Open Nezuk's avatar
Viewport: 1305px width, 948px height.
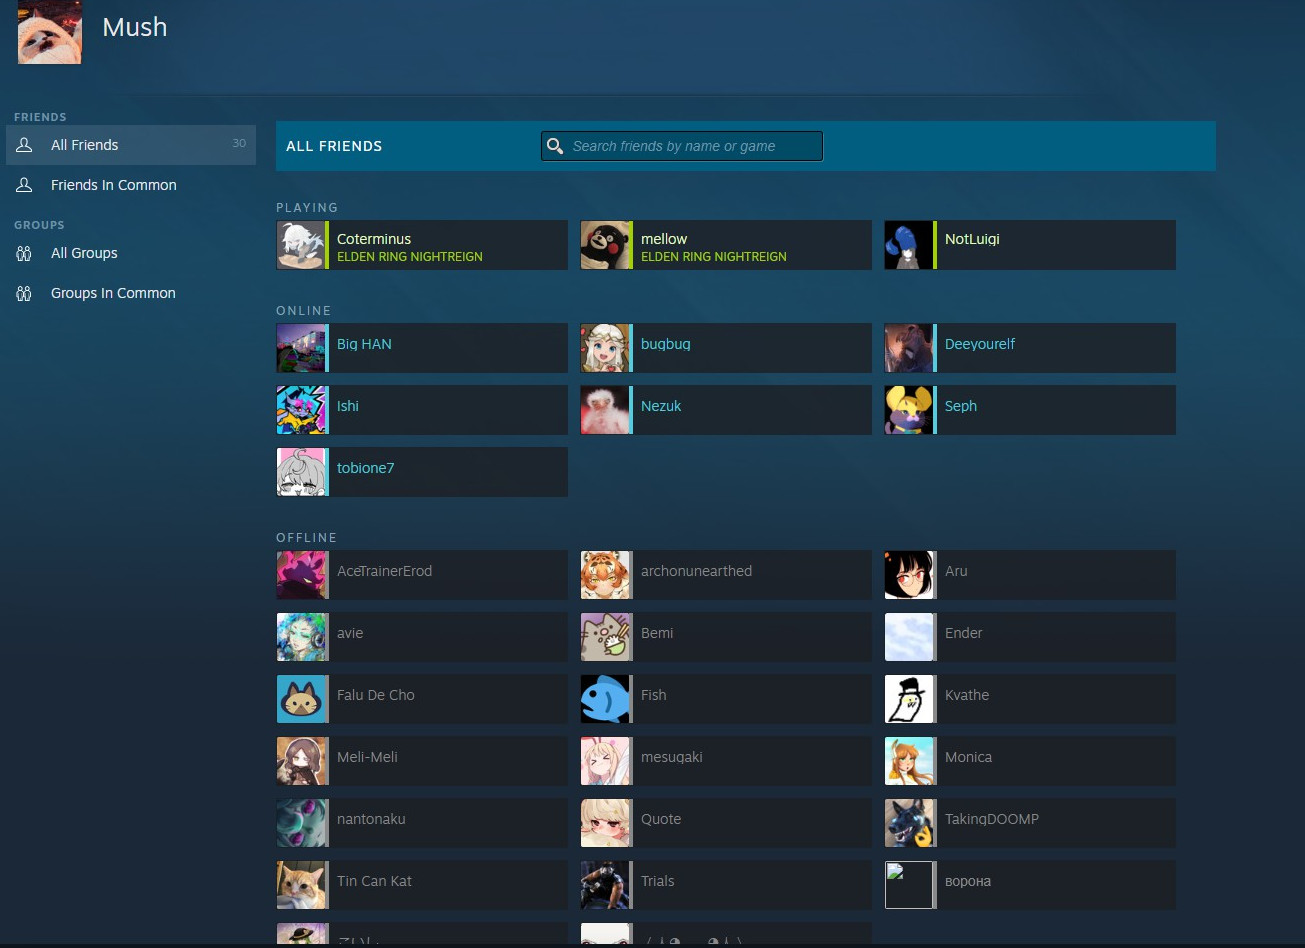point(605,410)
